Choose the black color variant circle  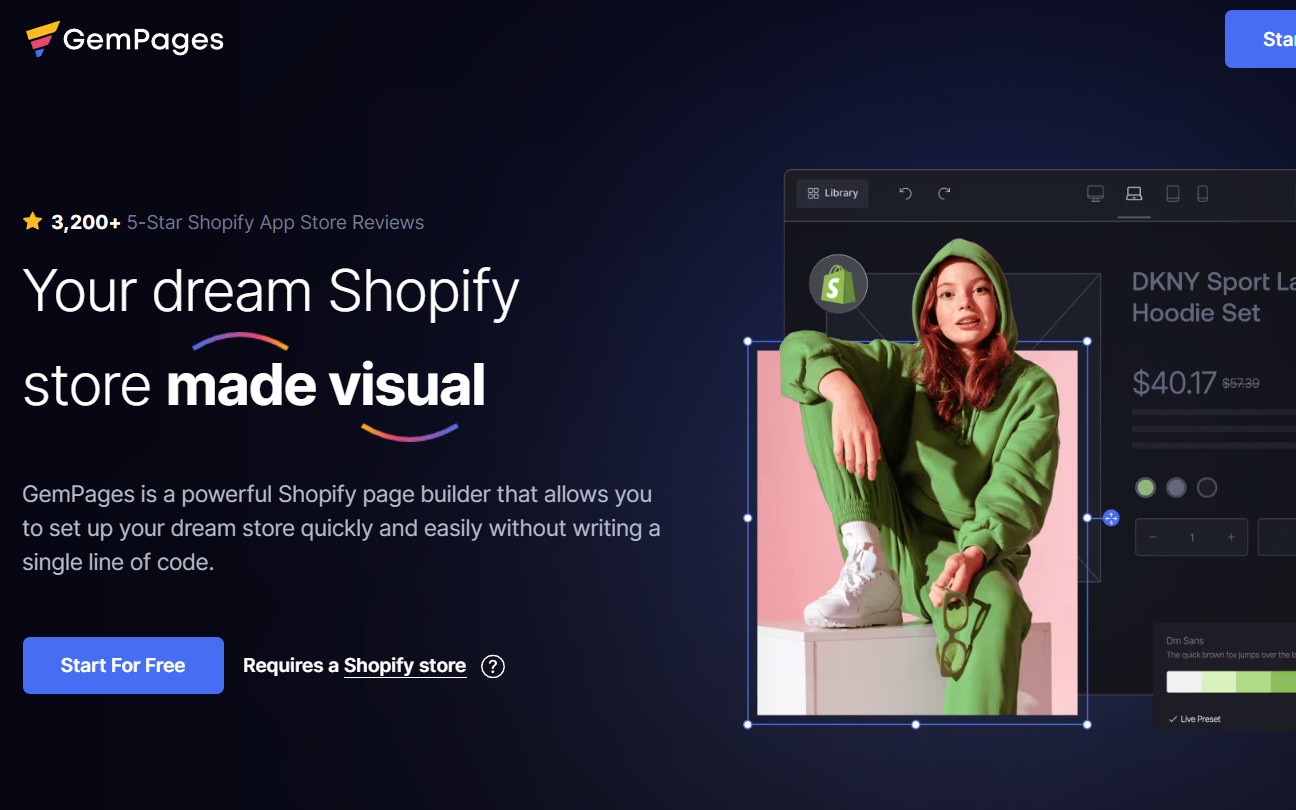[x=1207, y=487]
